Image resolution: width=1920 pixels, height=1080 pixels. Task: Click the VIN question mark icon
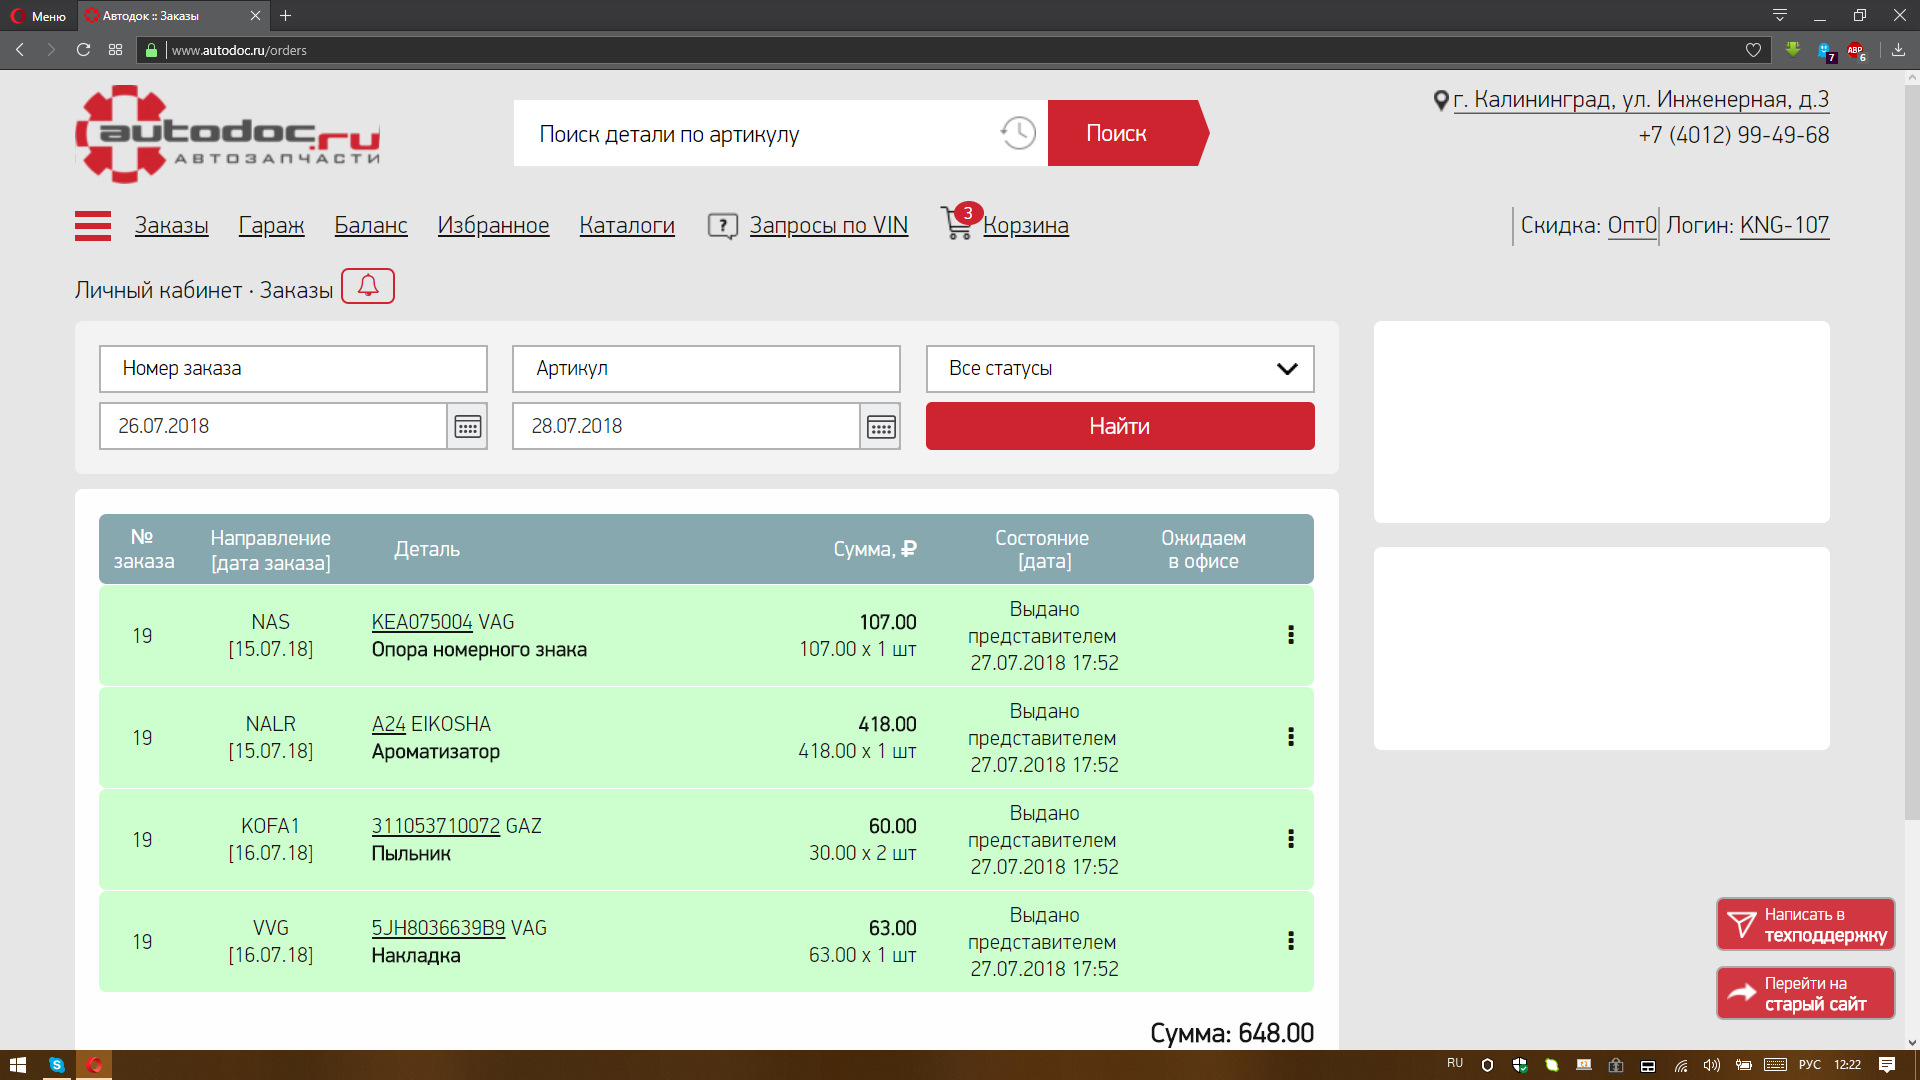tap(722, 226)
